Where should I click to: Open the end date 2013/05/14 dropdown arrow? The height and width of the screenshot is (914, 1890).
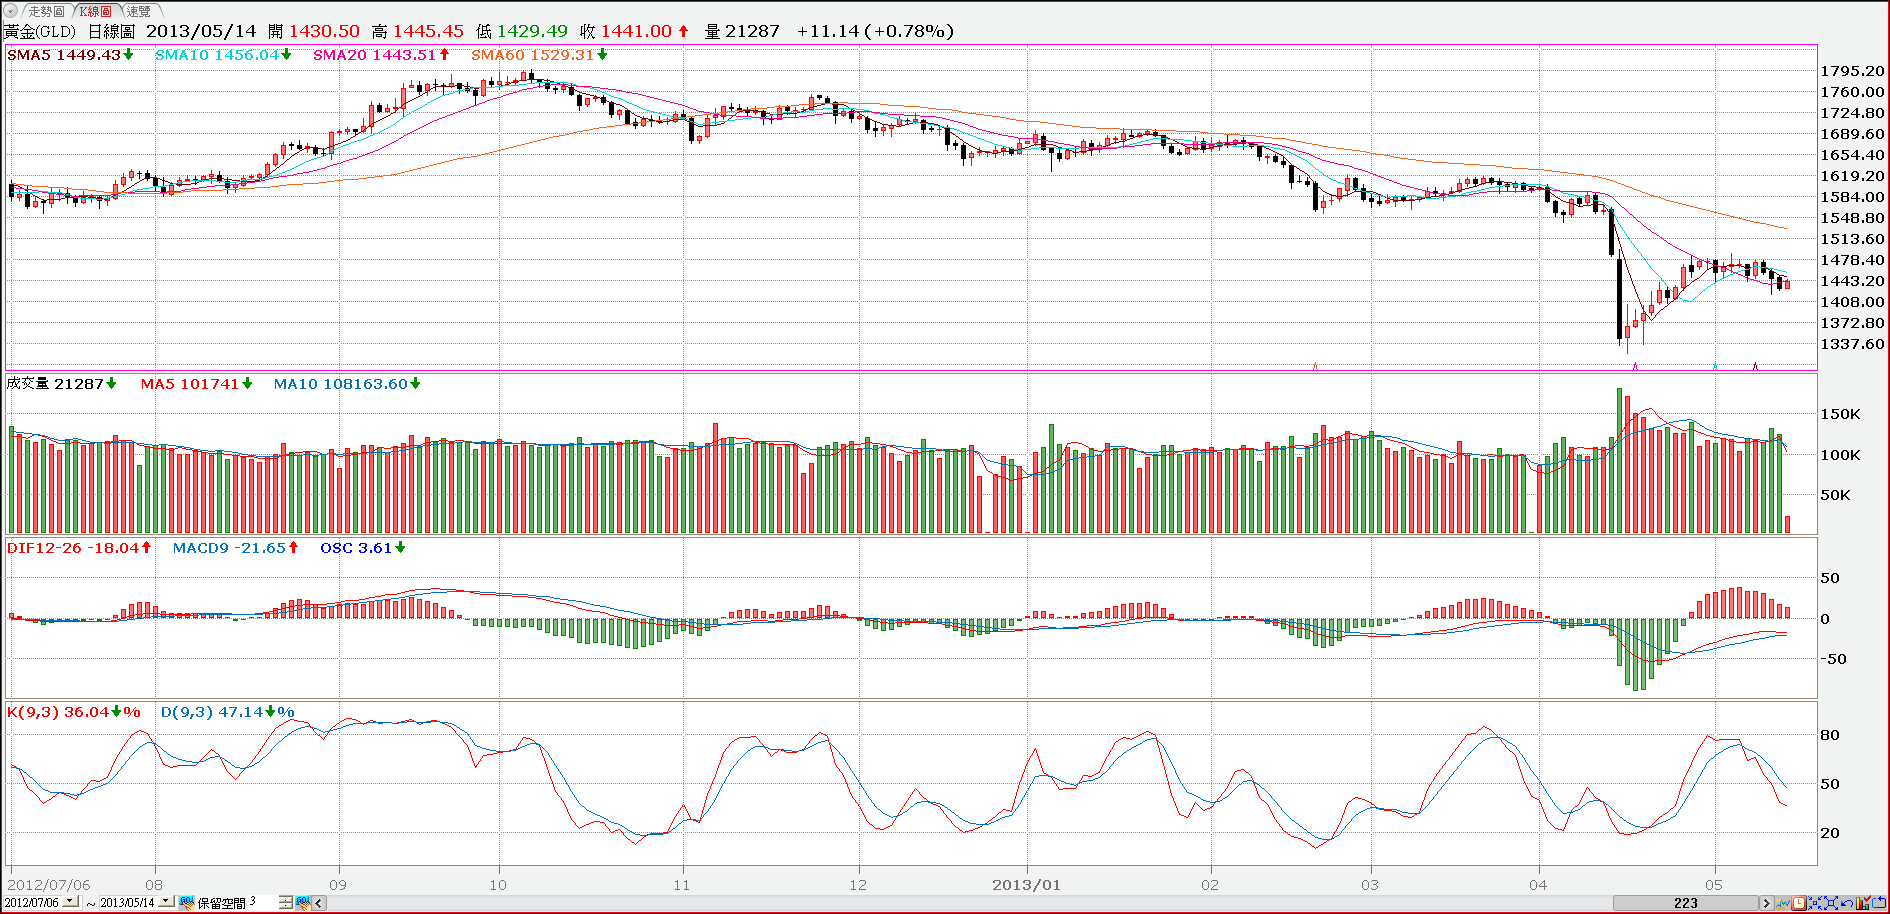[166, 902]
